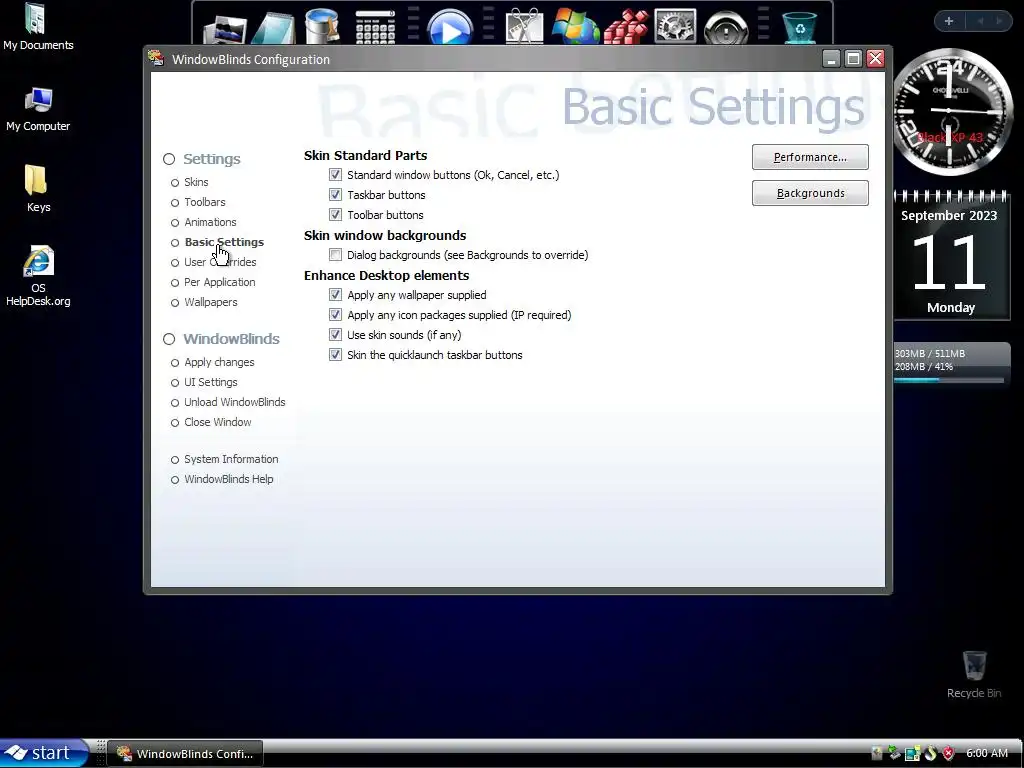Launch the calculator icon in the dock
This screenshot has height=768, width=1024.
[x=375, y=27]
